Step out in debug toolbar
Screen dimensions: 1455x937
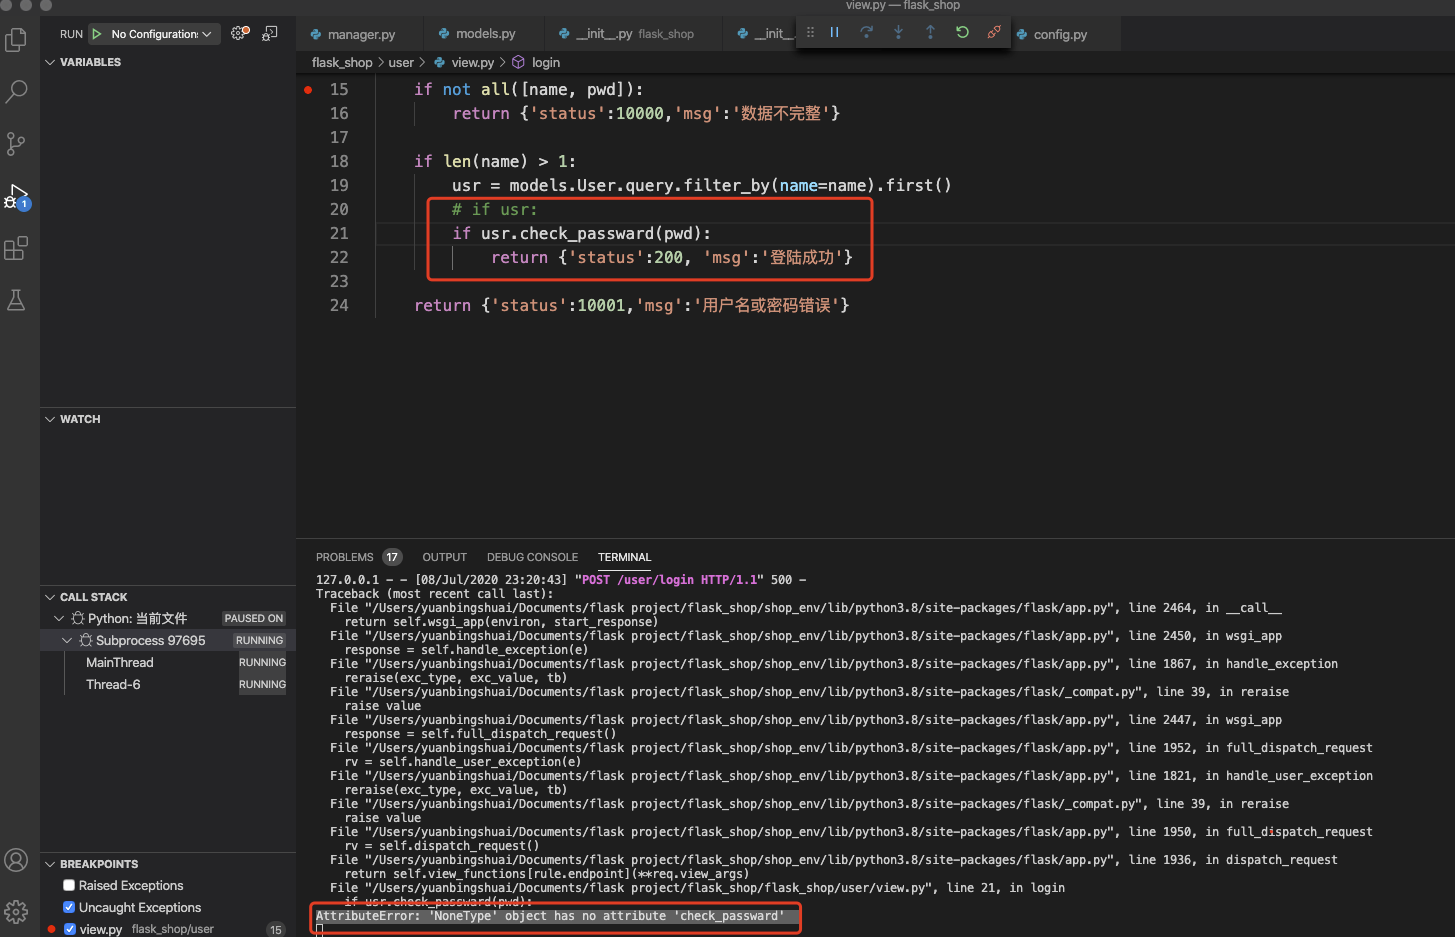click(x=930, y=32)
